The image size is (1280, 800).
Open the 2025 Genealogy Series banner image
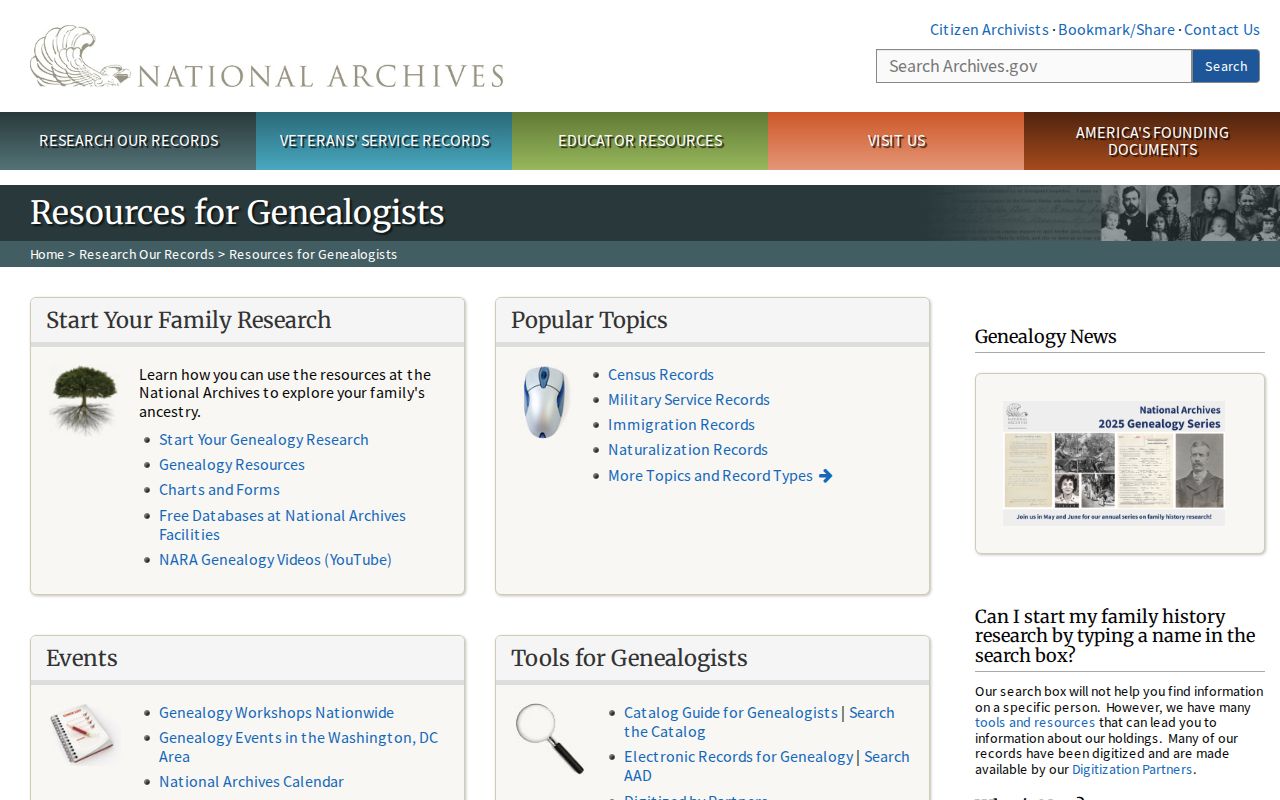click(1114, 463)
